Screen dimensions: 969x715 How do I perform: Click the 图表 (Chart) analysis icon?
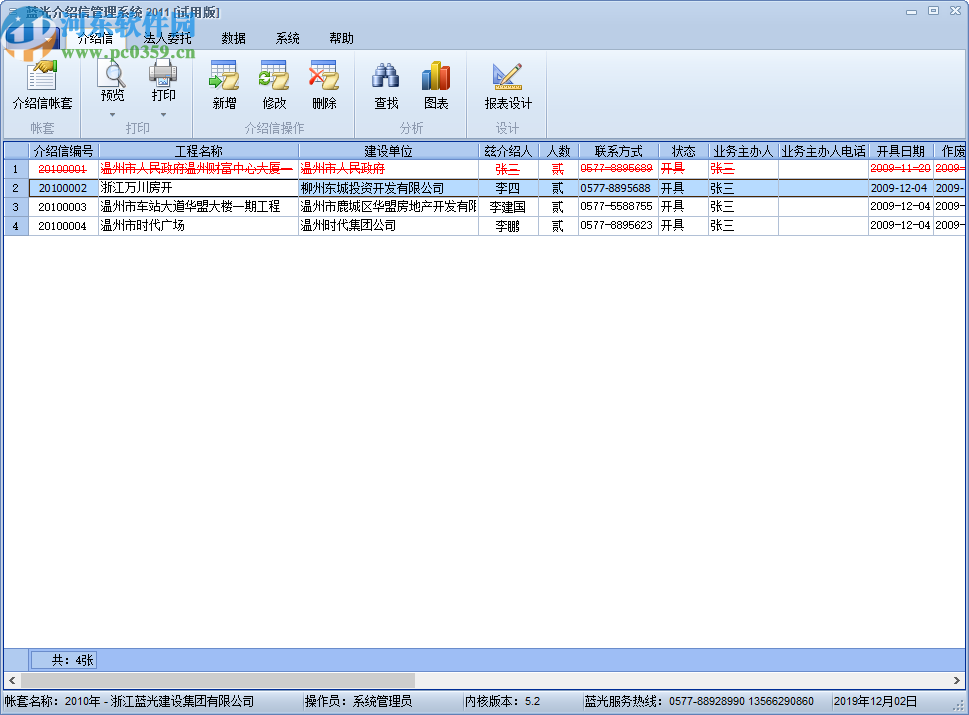coord(435,84)
